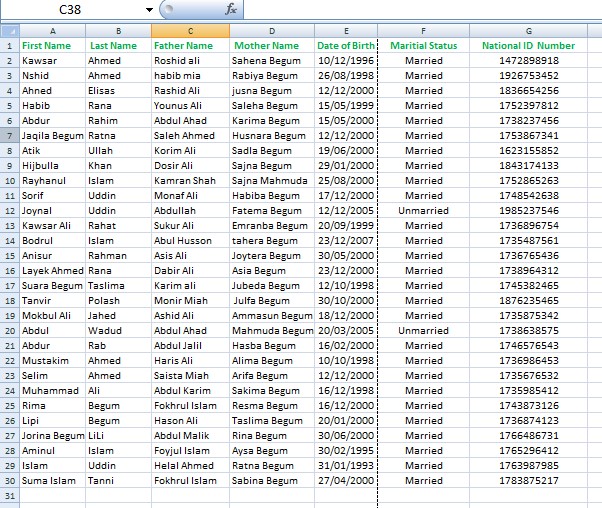The height and width of the screenshot is (508, 602).
Task: Select row 12 header
Action: [9, 211]
